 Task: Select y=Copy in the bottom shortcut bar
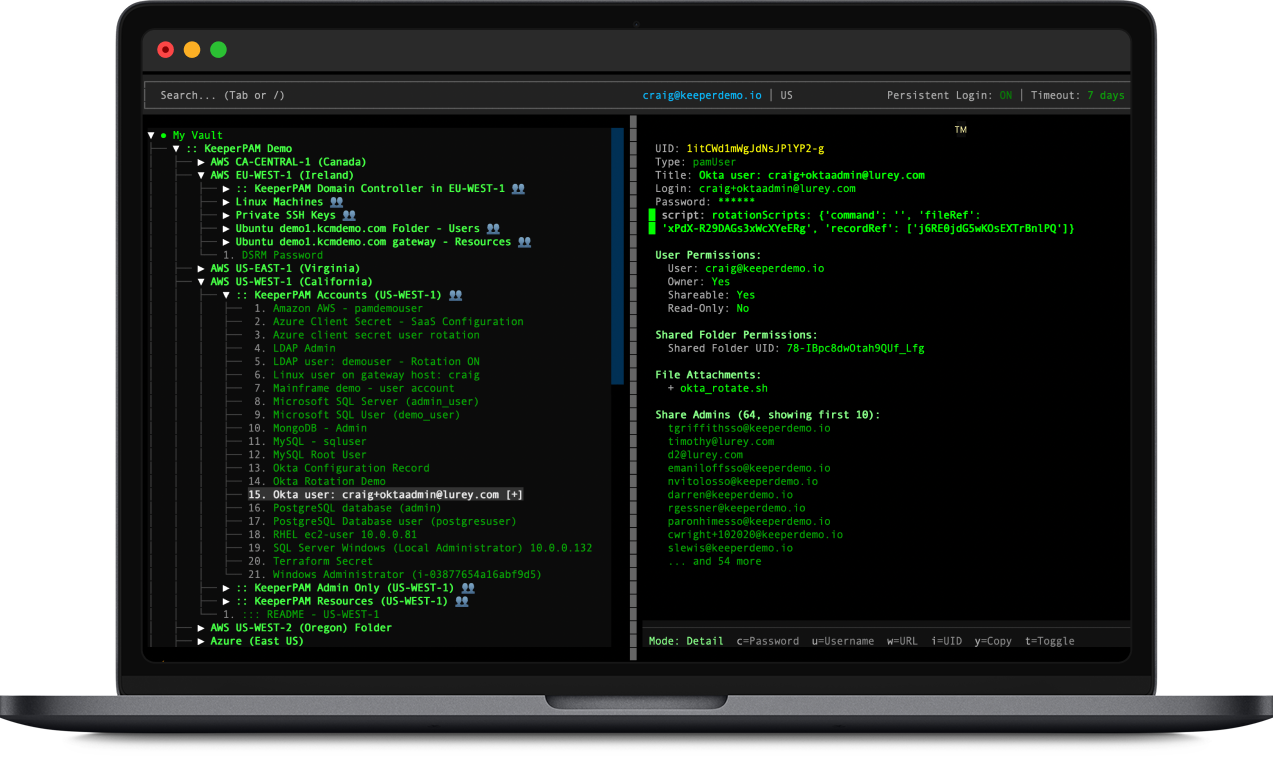(992, 641)
